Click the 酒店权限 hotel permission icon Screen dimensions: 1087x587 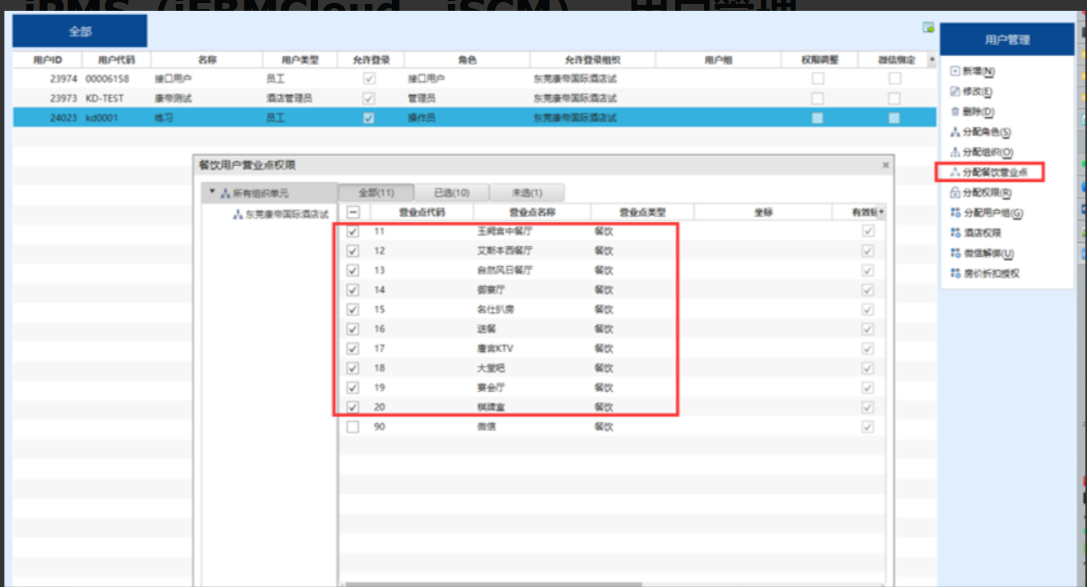pyautogui.click(x=955, y=233)
